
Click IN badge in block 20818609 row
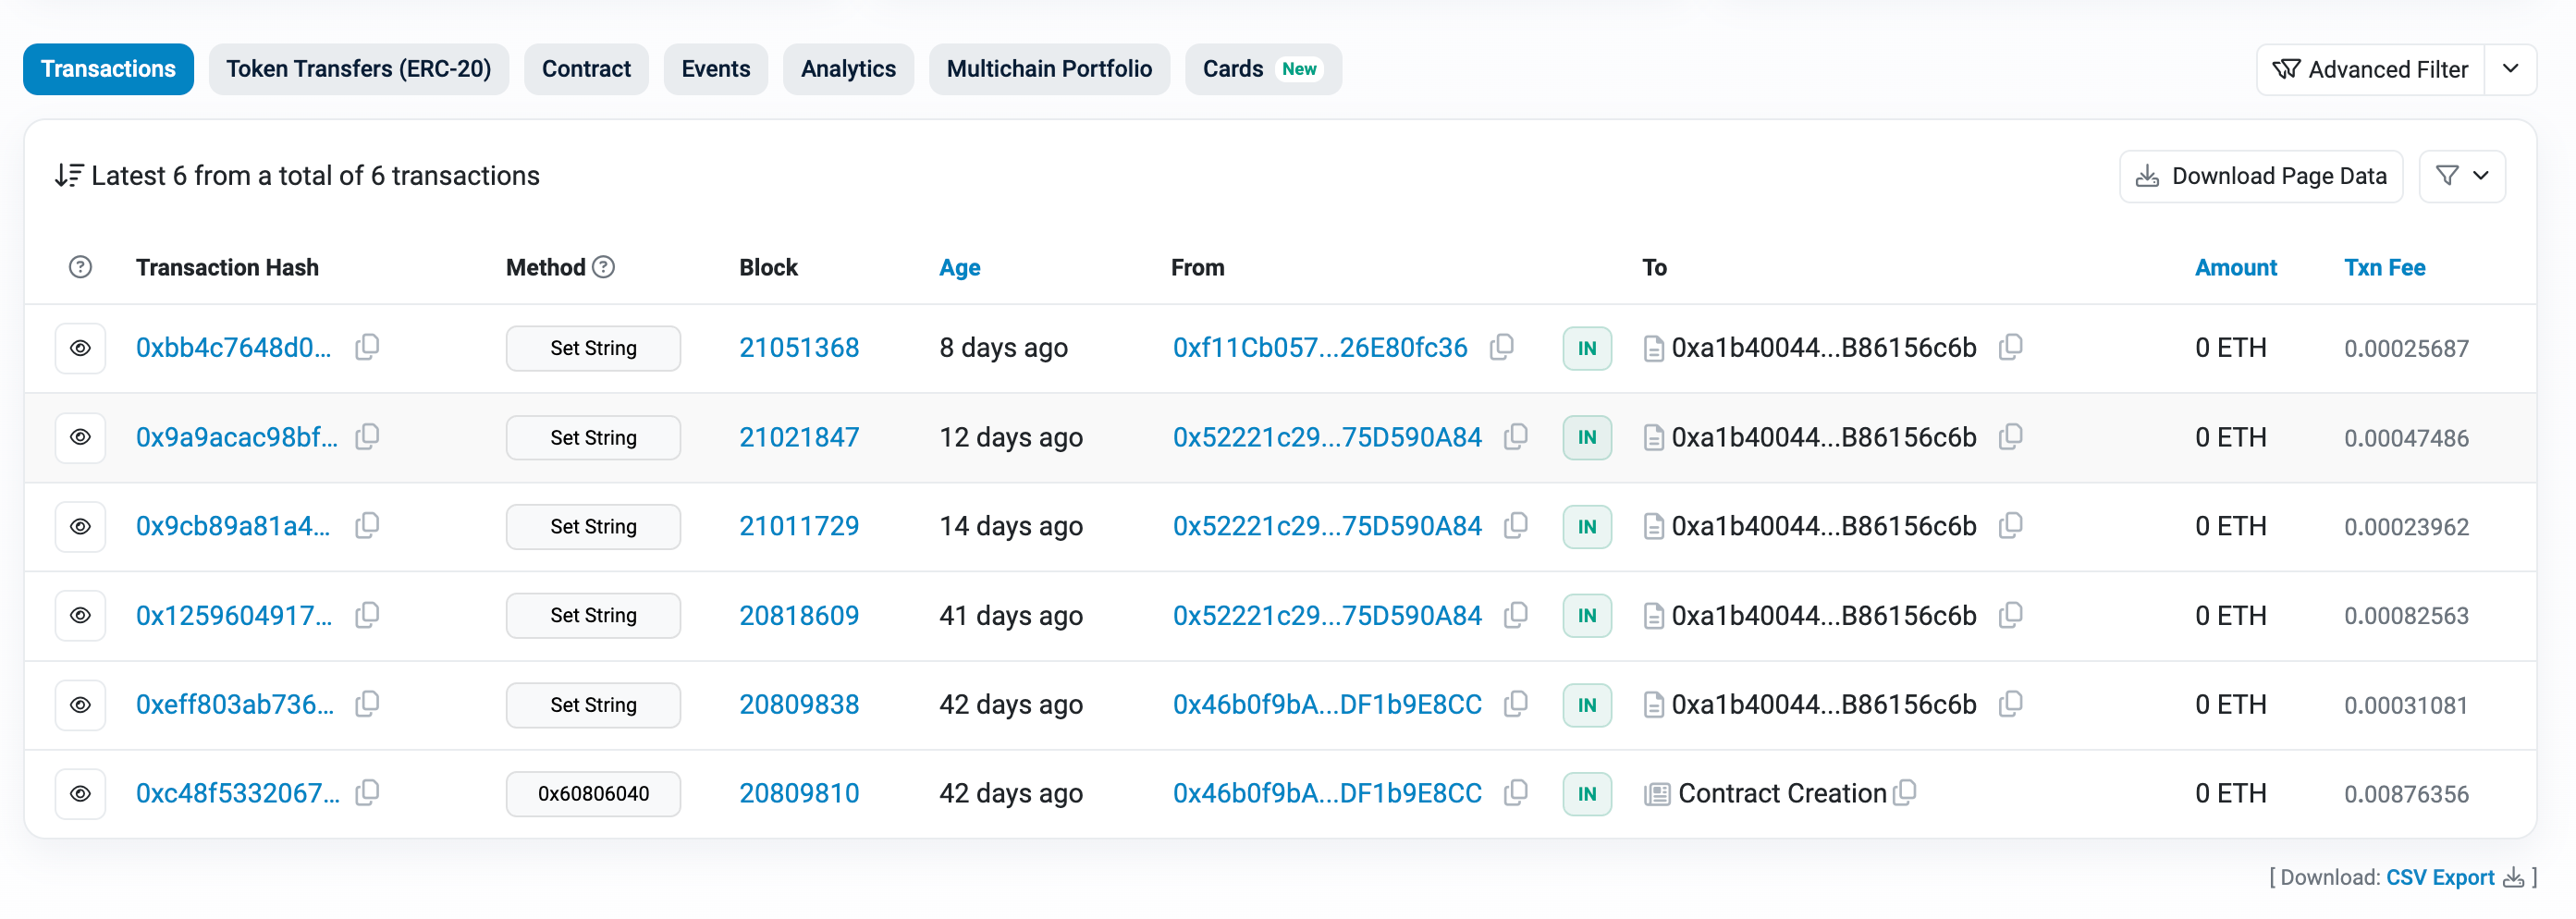tap(1587, 615)
